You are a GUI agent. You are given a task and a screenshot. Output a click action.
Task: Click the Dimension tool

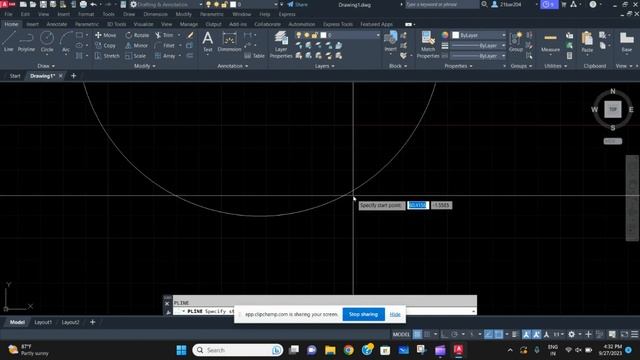pos(229,42)
